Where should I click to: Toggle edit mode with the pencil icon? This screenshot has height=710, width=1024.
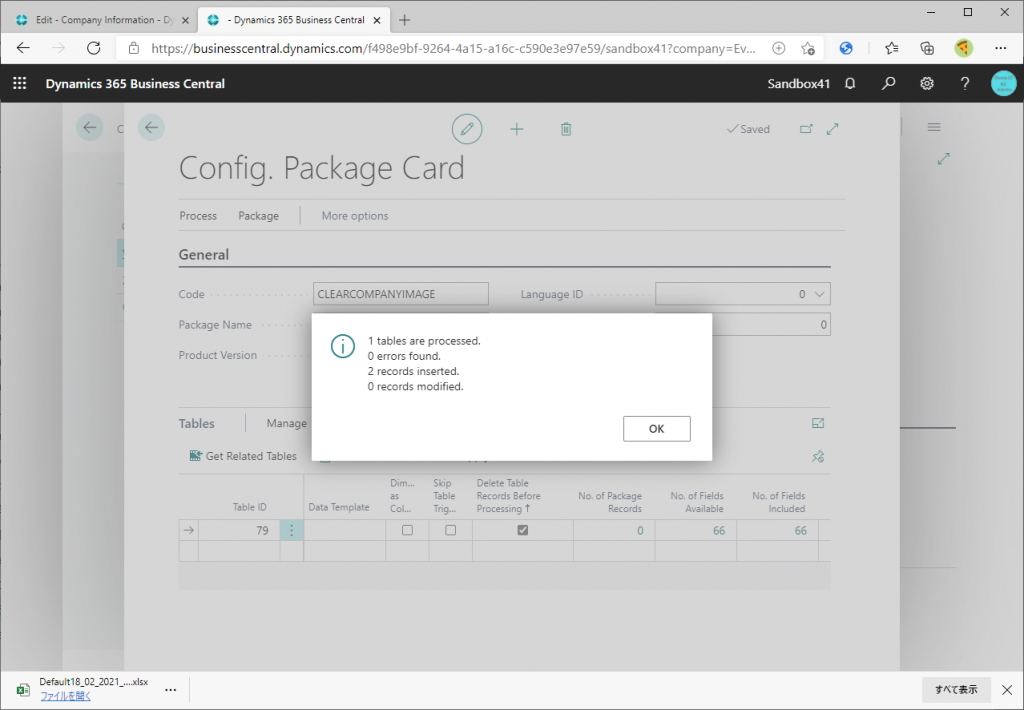467,129
